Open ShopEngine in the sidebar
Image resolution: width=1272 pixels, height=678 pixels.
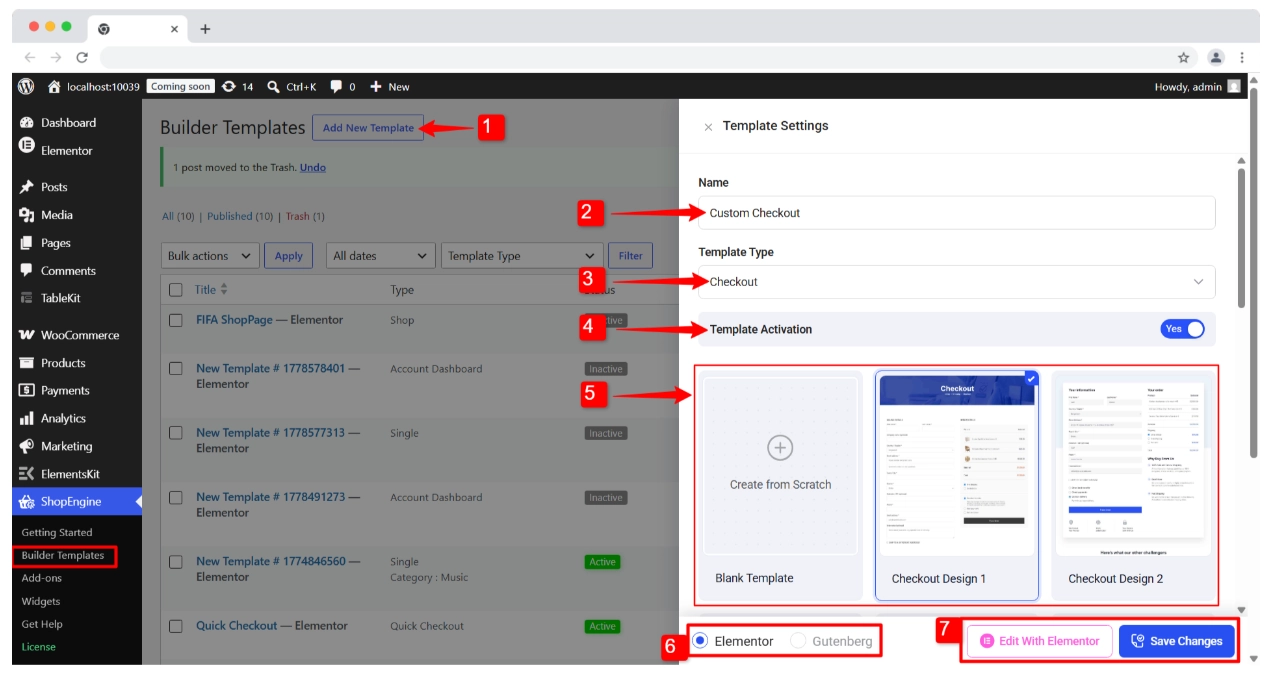coord(71,502)
